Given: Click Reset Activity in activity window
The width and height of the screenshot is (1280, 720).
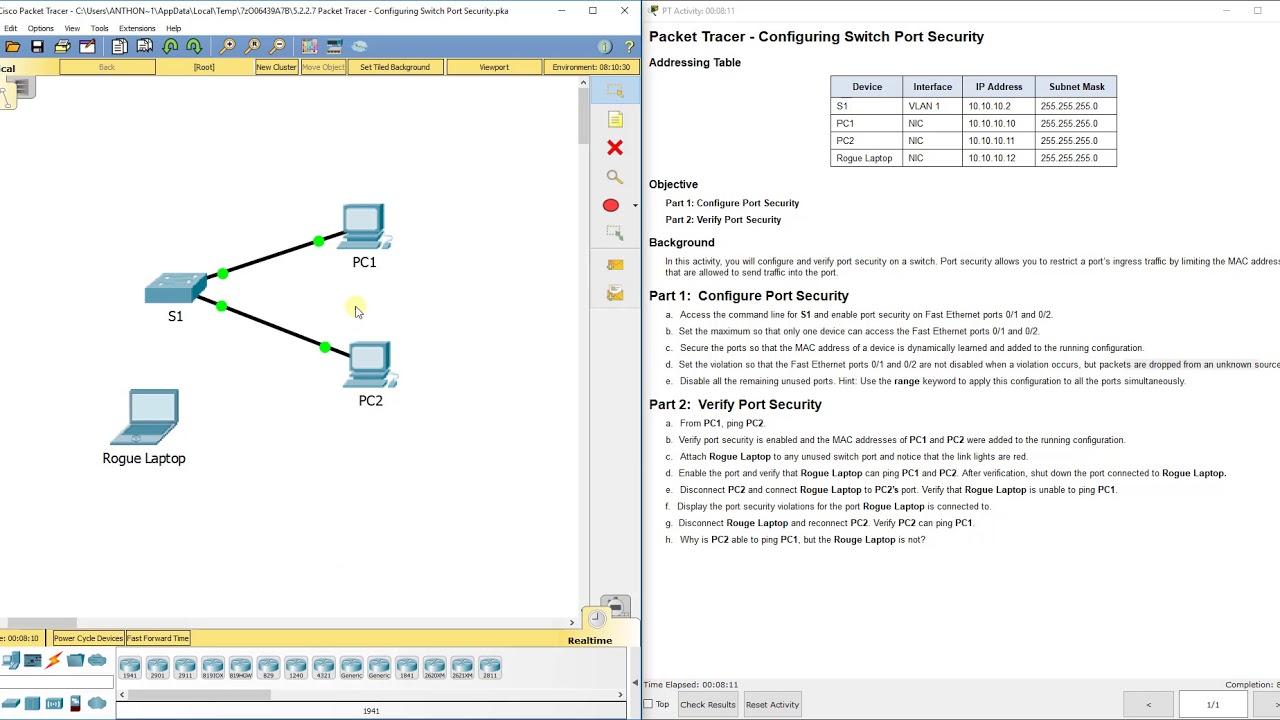Looking at the screenshot, I should [772, 705].
